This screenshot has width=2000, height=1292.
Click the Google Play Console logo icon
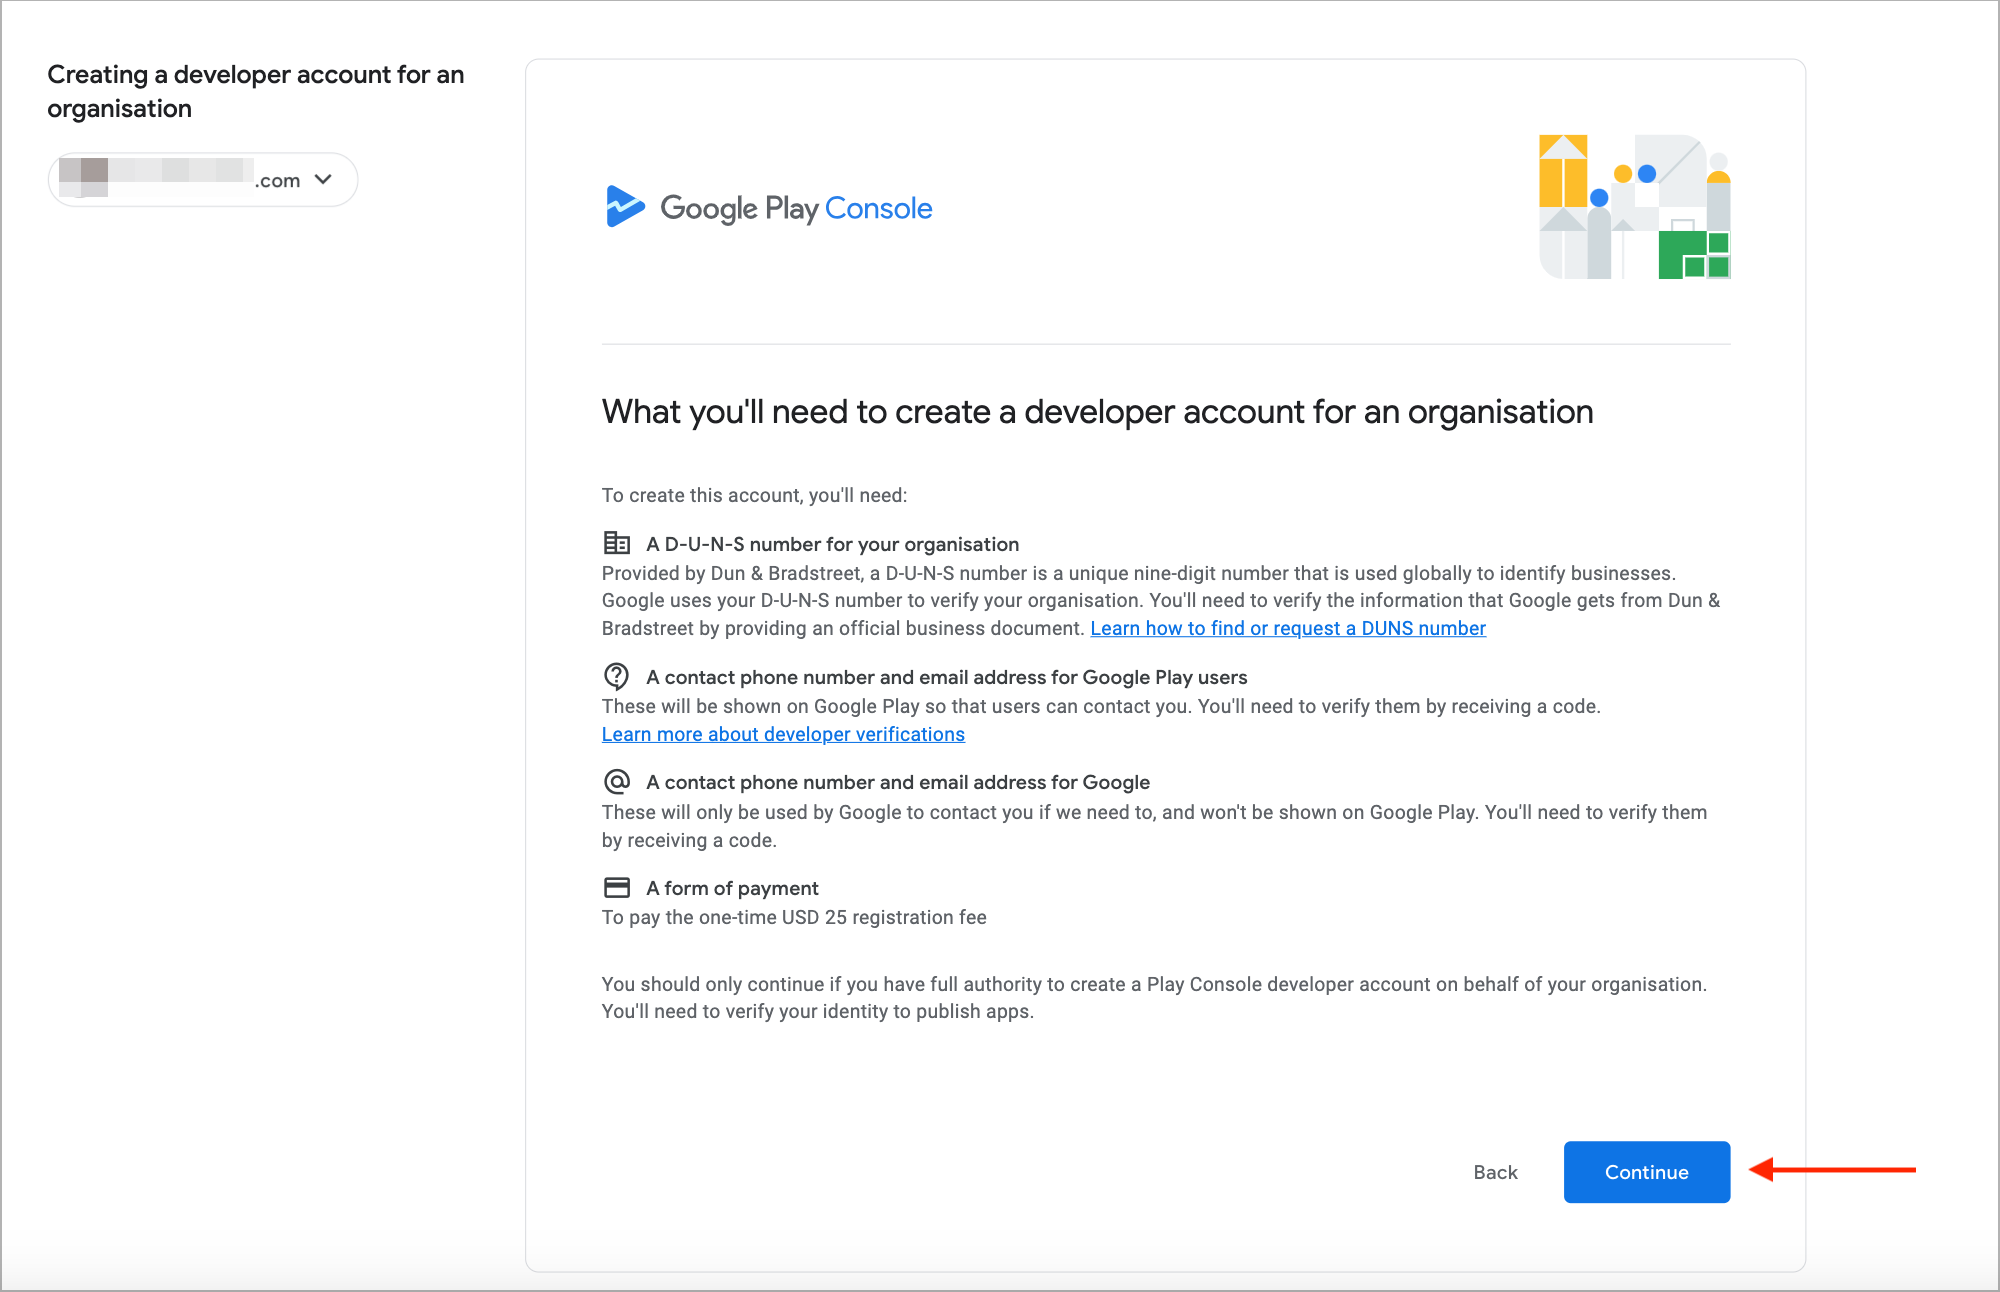tap(625, 207)
